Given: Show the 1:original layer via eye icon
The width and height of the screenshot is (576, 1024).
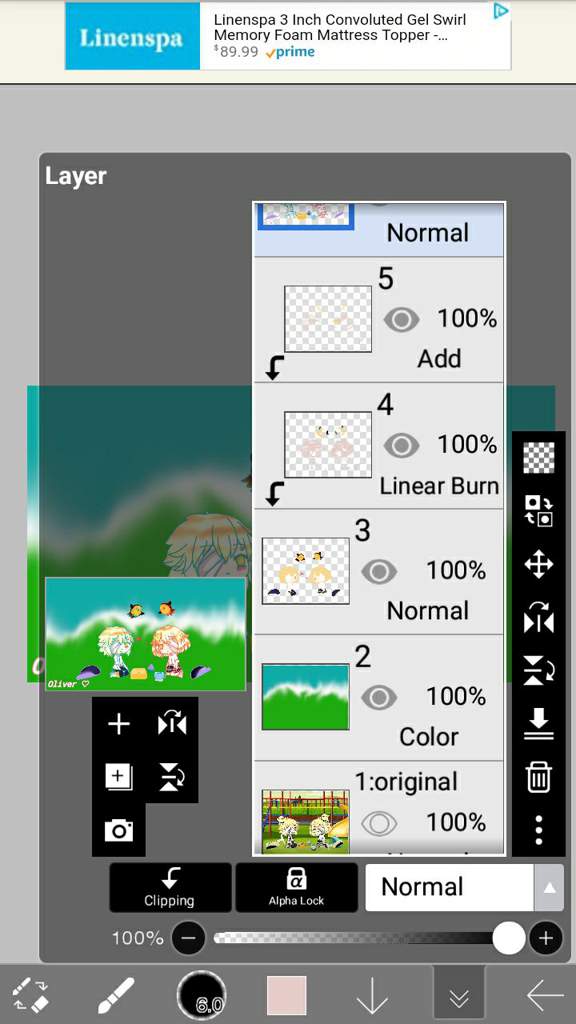Looking at the screenshot, I should tap(379, 824).
